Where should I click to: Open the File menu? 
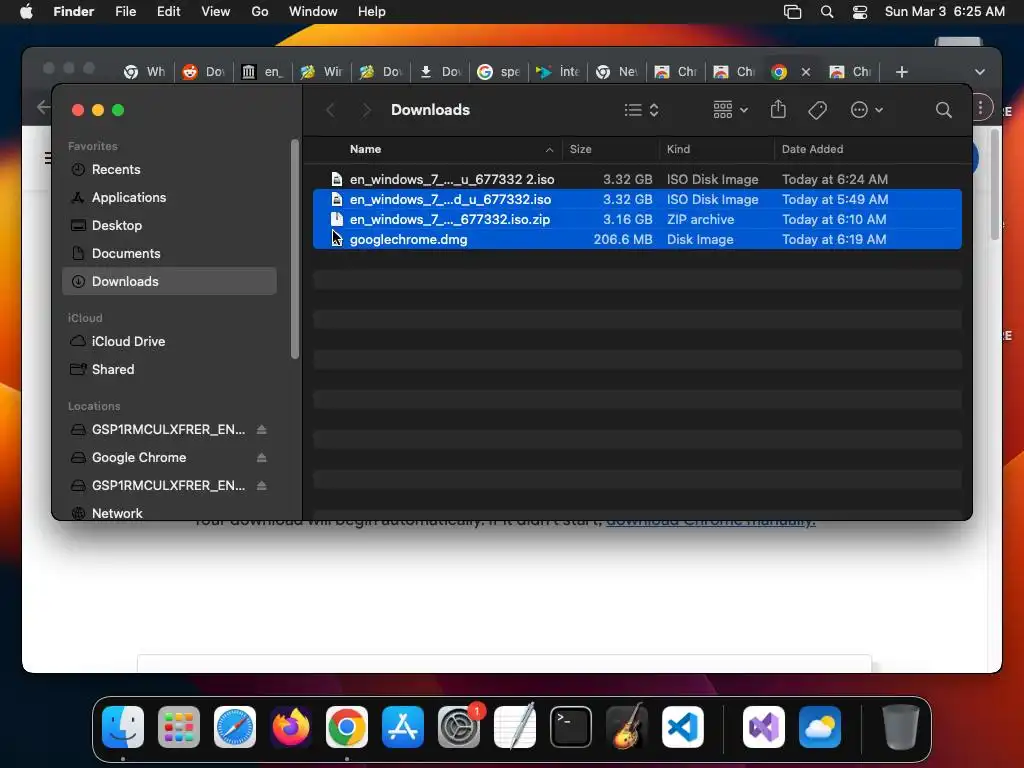click(x=125, y=12)
